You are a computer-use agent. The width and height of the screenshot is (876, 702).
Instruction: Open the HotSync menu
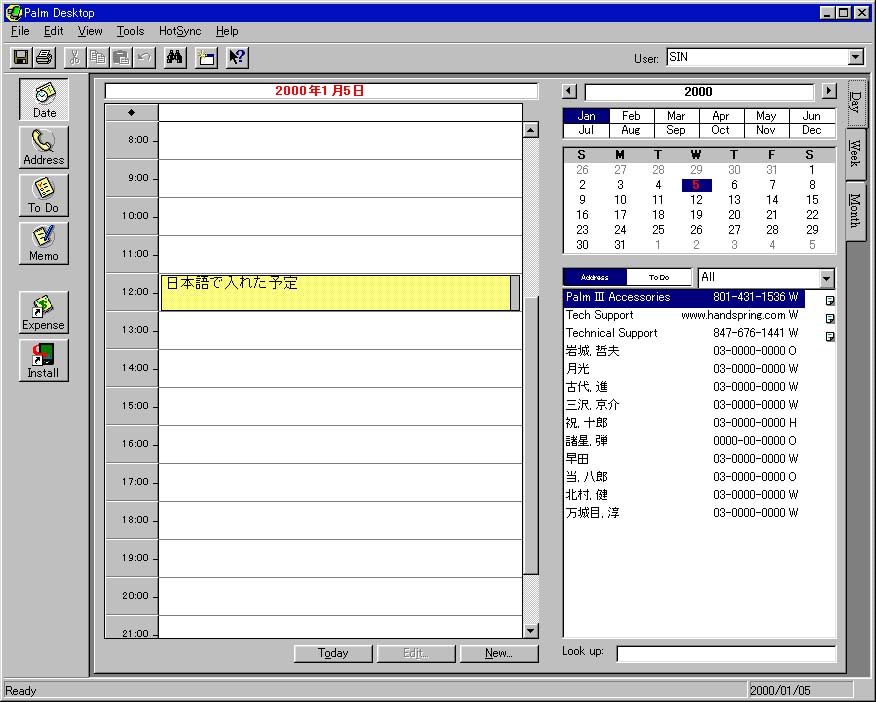[180, 31]
